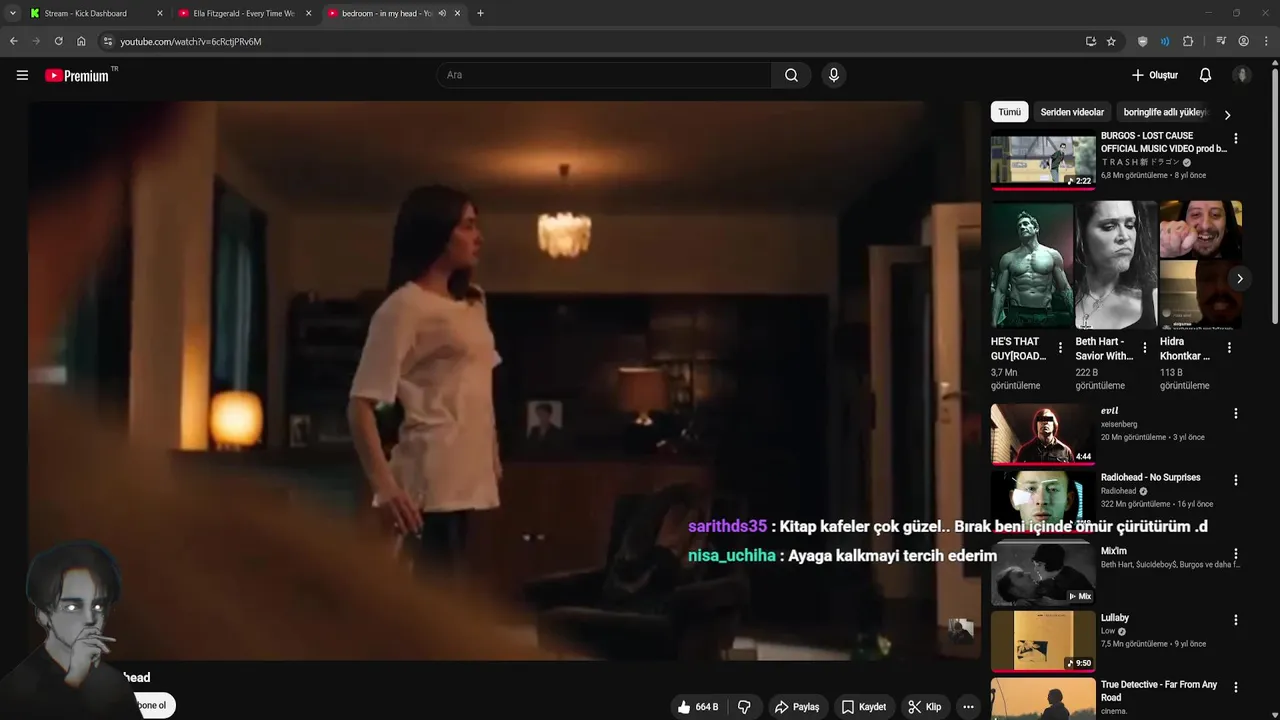1280x720 pixels.
Task: Open options for Hidra Khontkar short
Action: [x=1229, y=348]
